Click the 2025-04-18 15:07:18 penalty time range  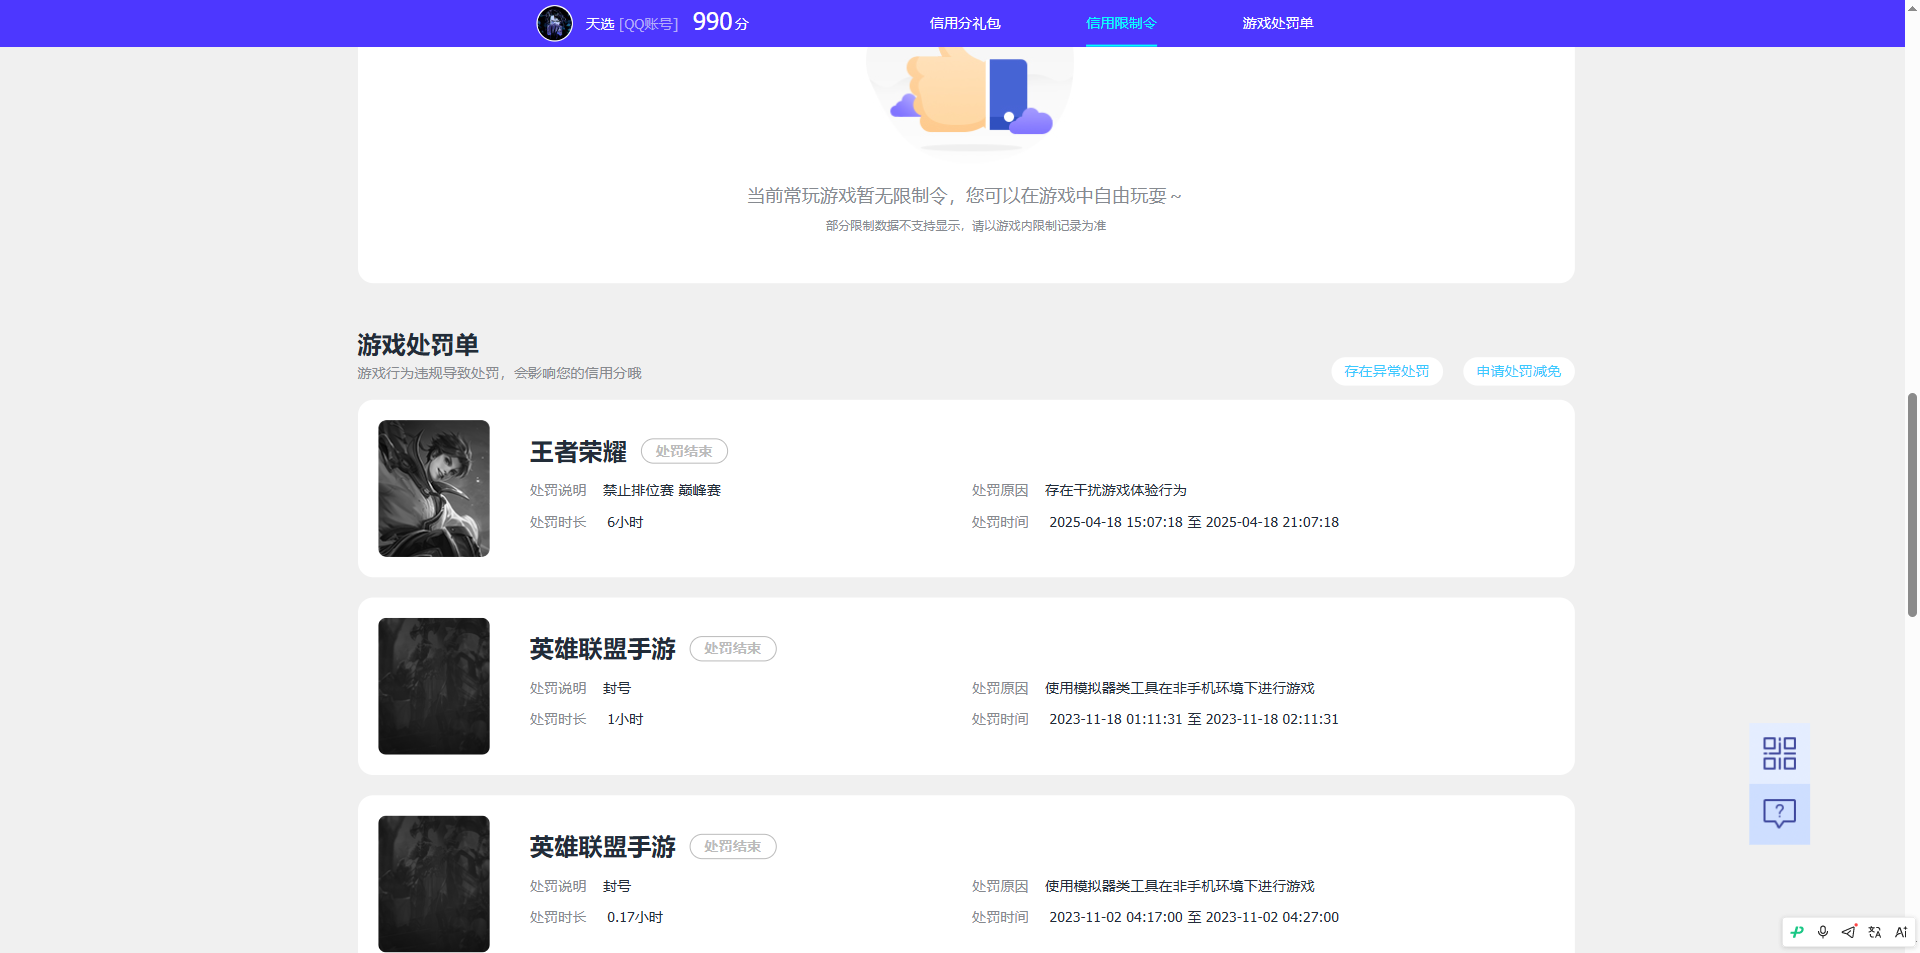1194,522
